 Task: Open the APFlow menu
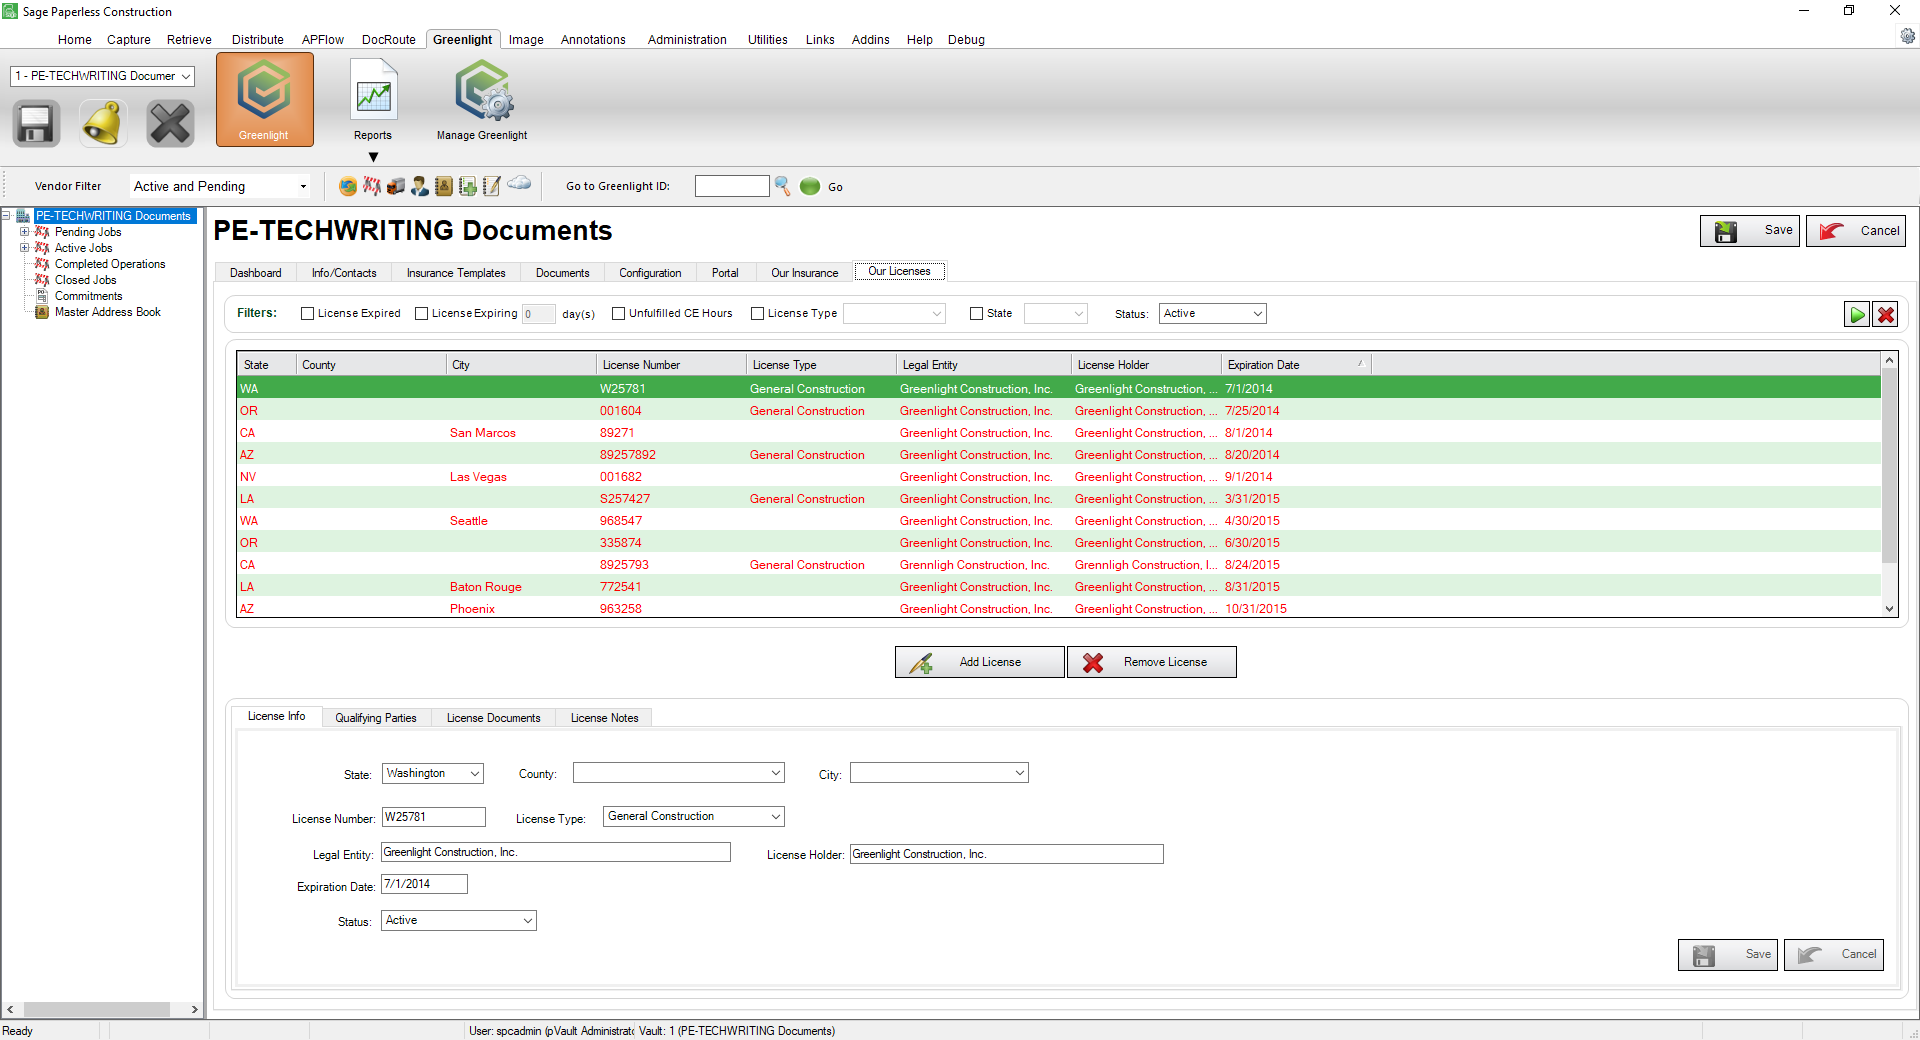[323, 40]
